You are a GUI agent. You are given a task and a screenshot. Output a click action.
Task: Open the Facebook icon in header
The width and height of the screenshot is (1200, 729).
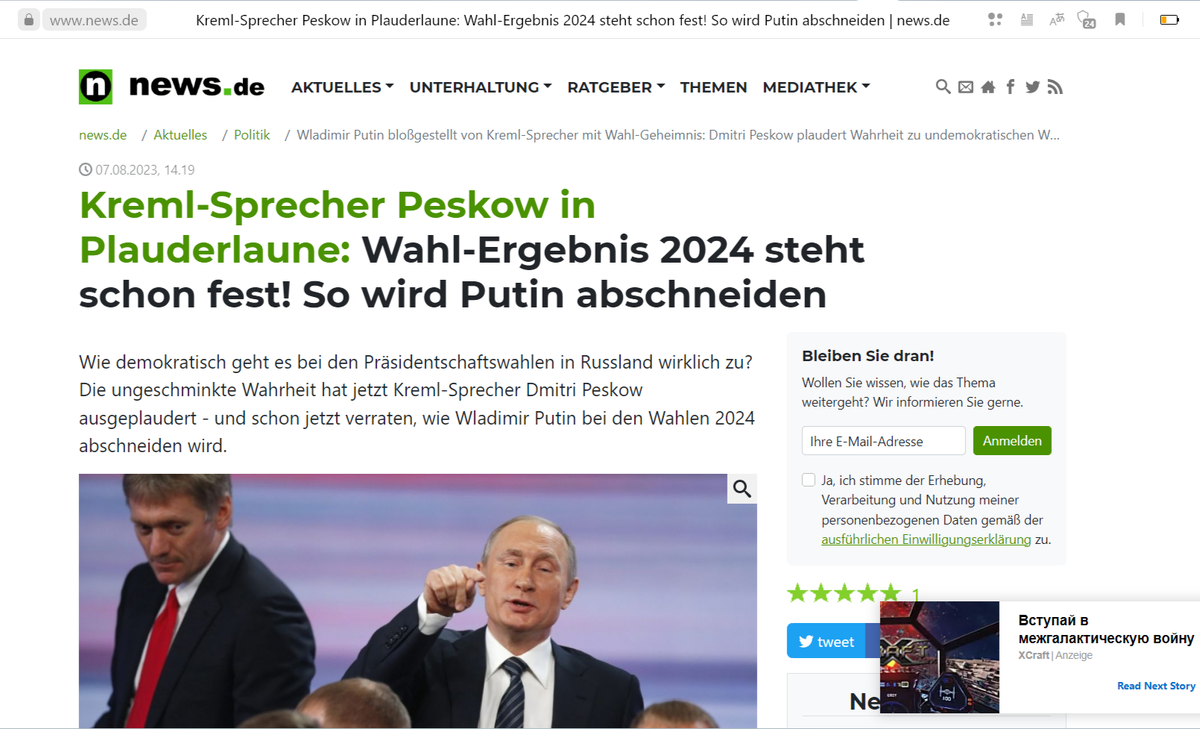tap(1010, 87)
